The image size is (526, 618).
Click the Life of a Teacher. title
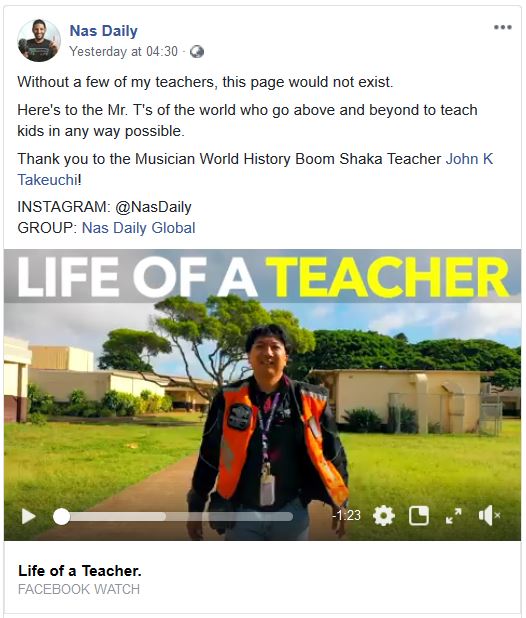click(80, 571)
